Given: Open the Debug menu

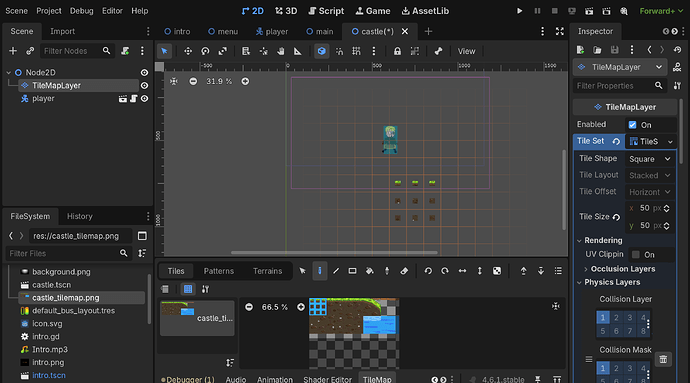Looking at the screenshot, I should tap(81, 11).
